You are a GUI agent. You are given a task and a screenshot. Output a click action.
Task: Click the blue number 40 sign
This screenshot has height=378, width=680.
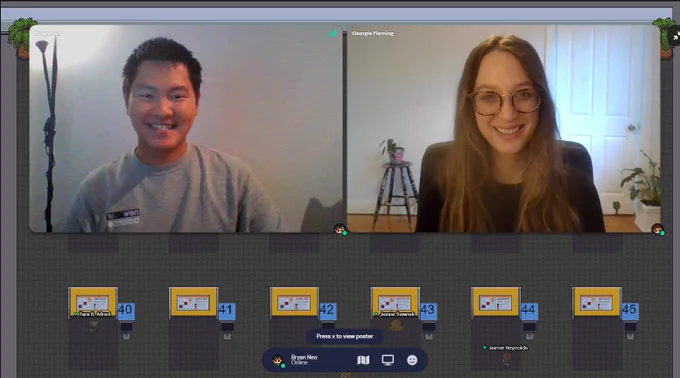(125, 310)
